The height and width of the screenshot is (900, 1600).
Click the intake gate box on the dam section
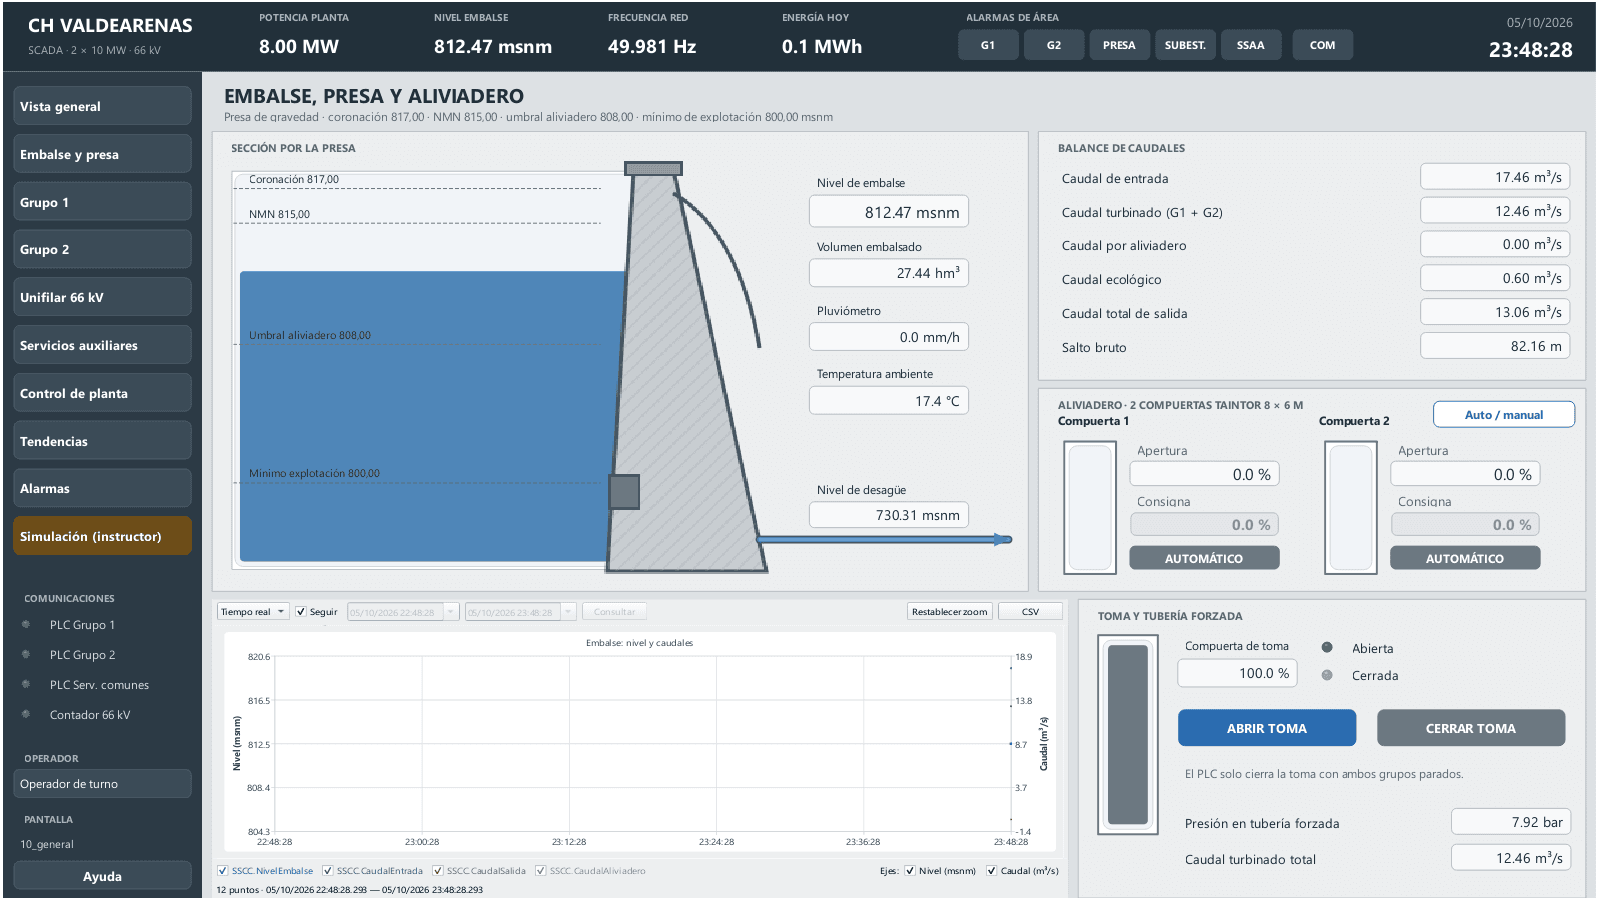(x=624, y=492)
